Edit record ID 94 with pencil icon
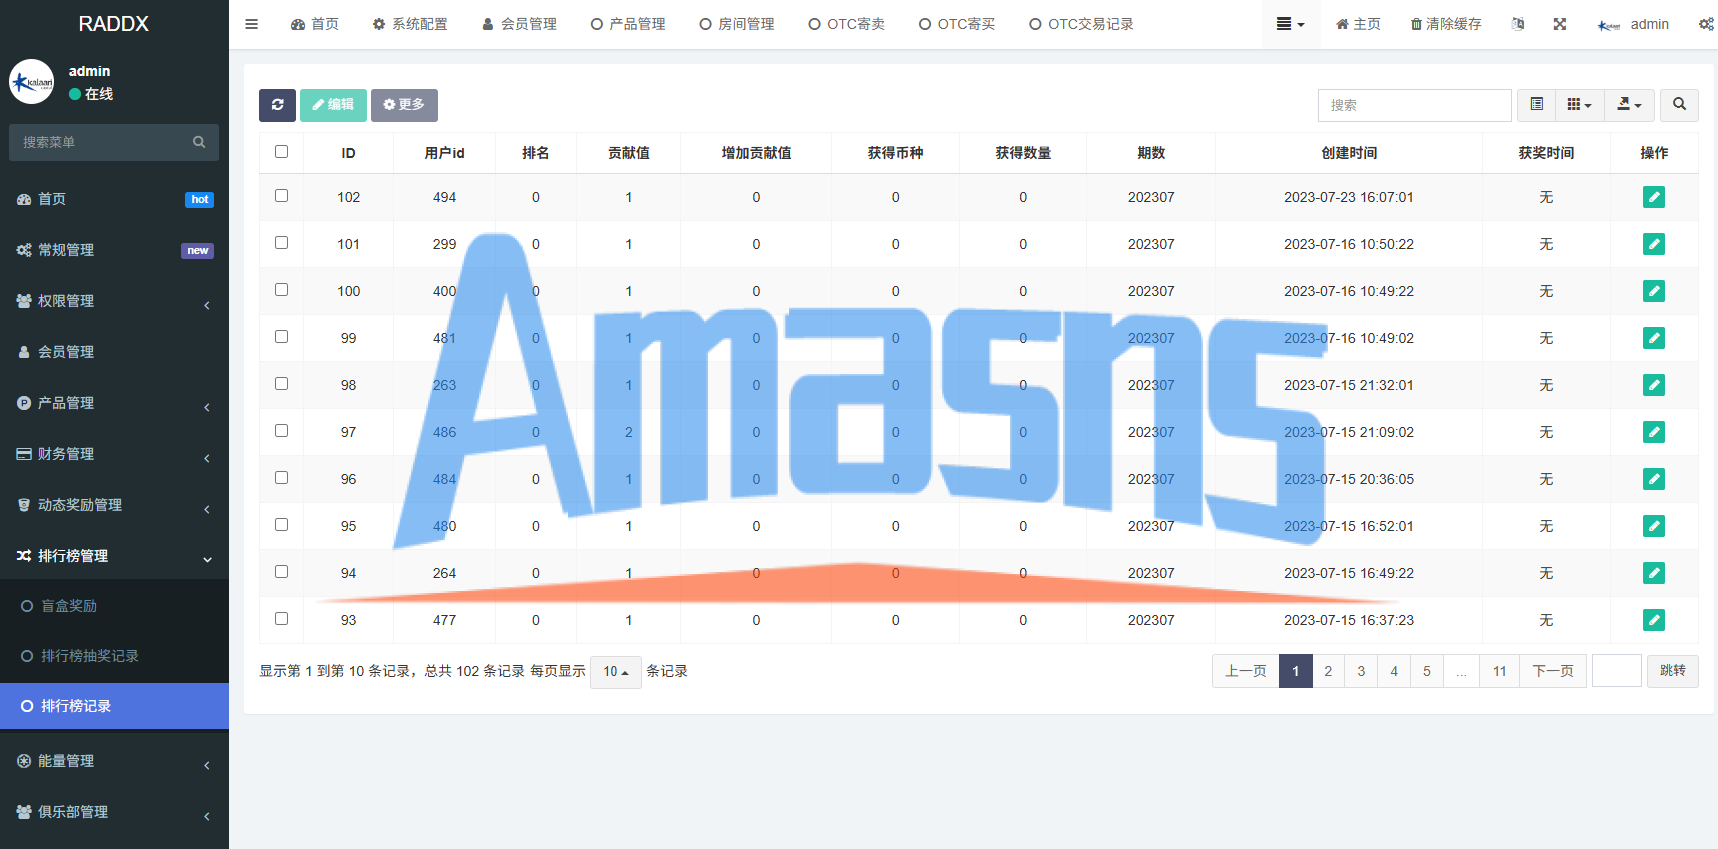 [x=1654, y=573]
